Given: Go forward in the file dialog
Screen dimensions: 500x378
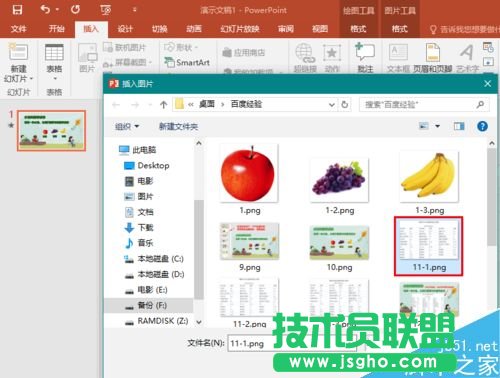Looking at the screenshot, I should click(x=135, y=105).
